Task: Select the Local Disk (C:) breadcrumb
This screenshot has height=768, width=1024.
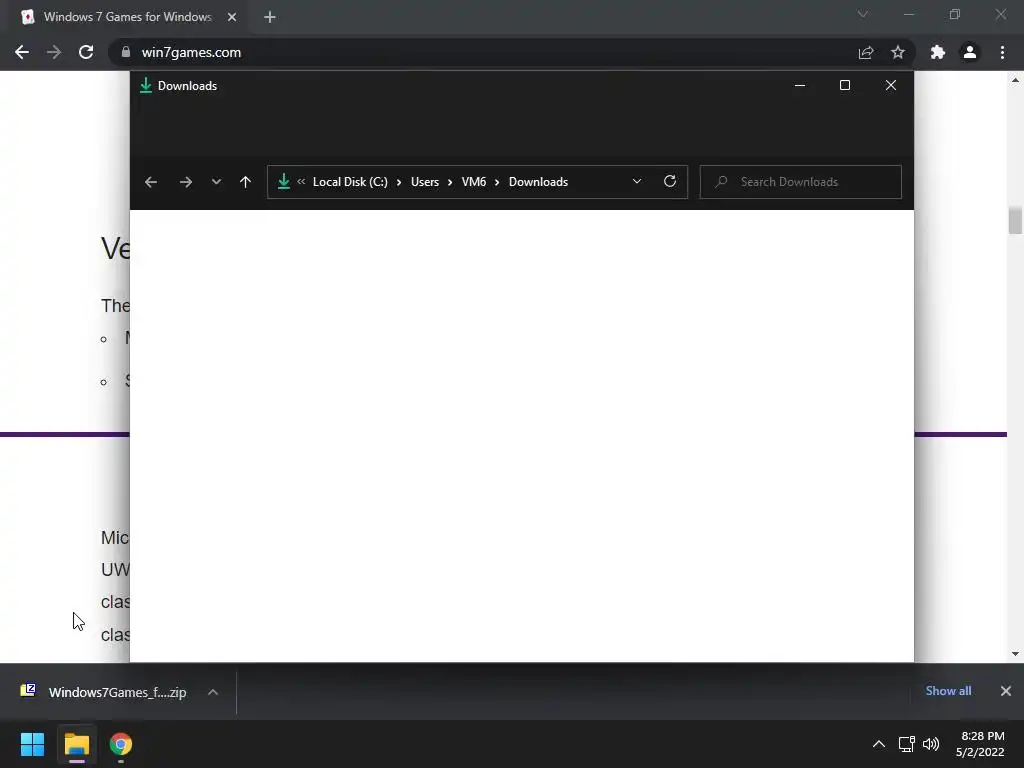Action: [350, 182]
